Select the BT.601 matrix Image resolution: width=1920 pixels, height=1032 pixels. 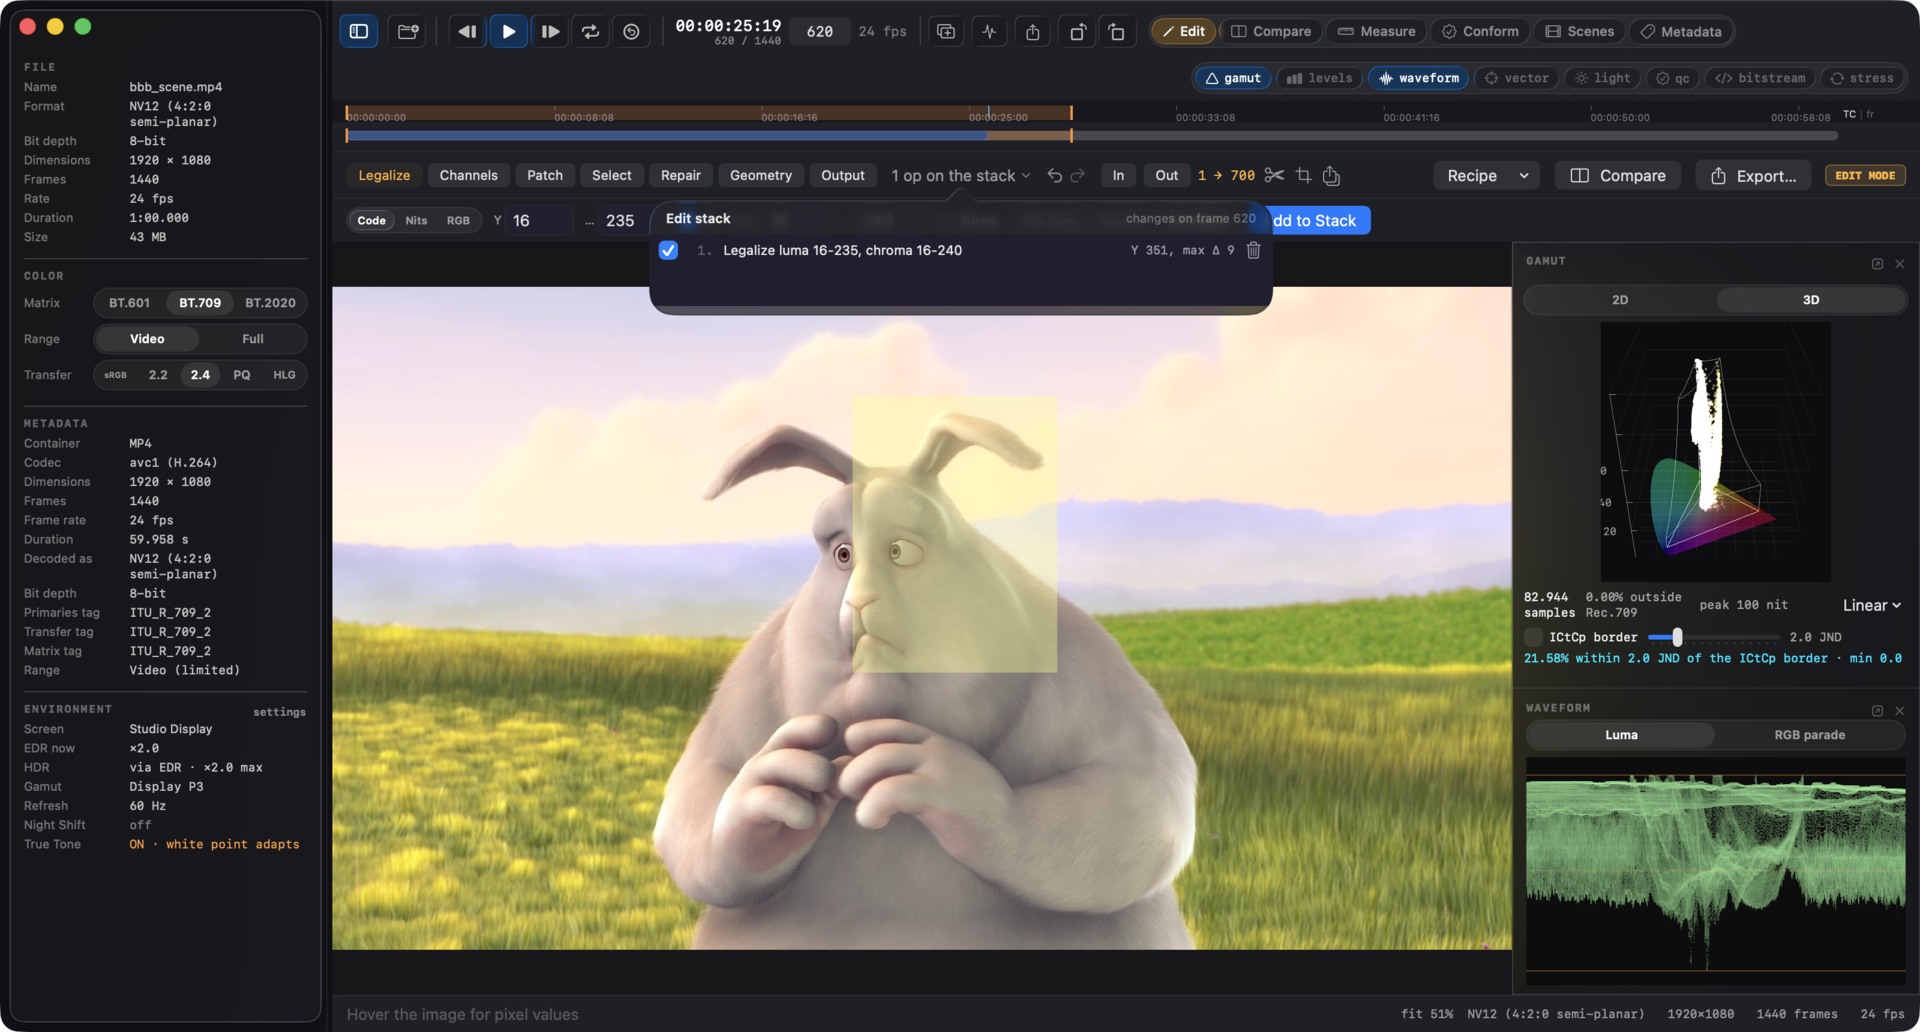click(x=129, y=303)
